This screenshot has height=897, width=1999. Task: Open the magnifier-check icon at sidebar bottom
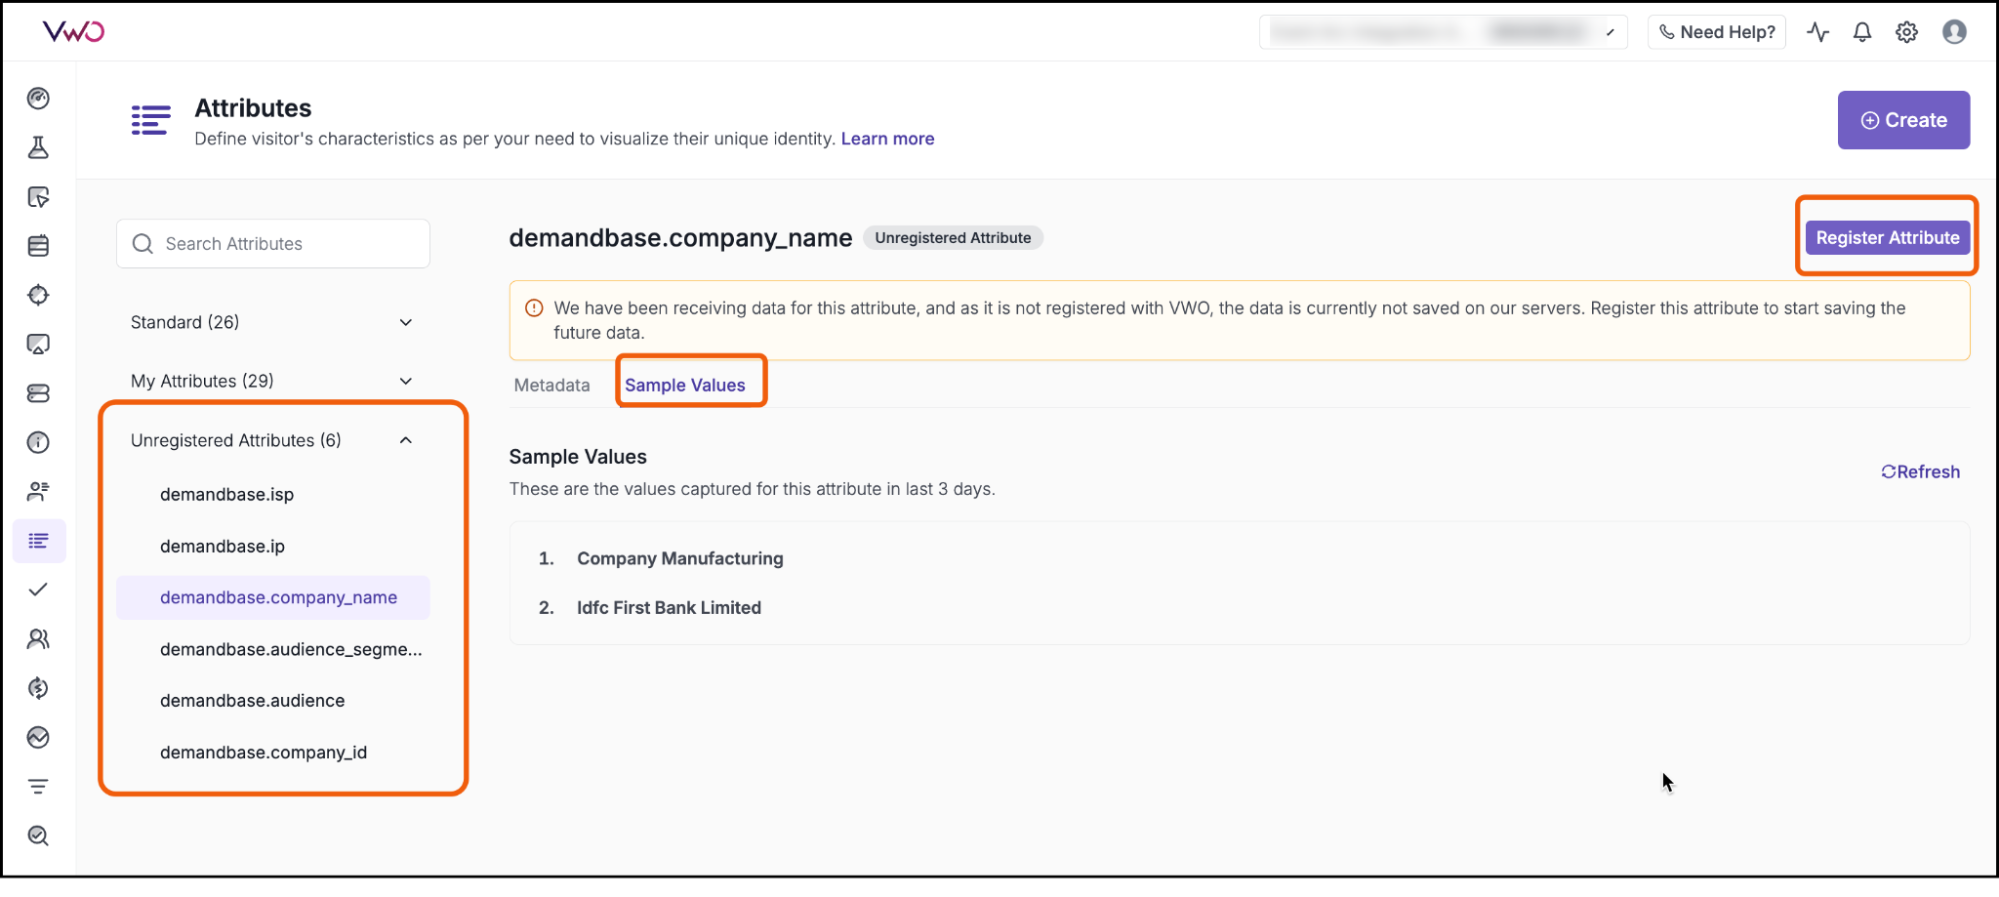(38, 836)
